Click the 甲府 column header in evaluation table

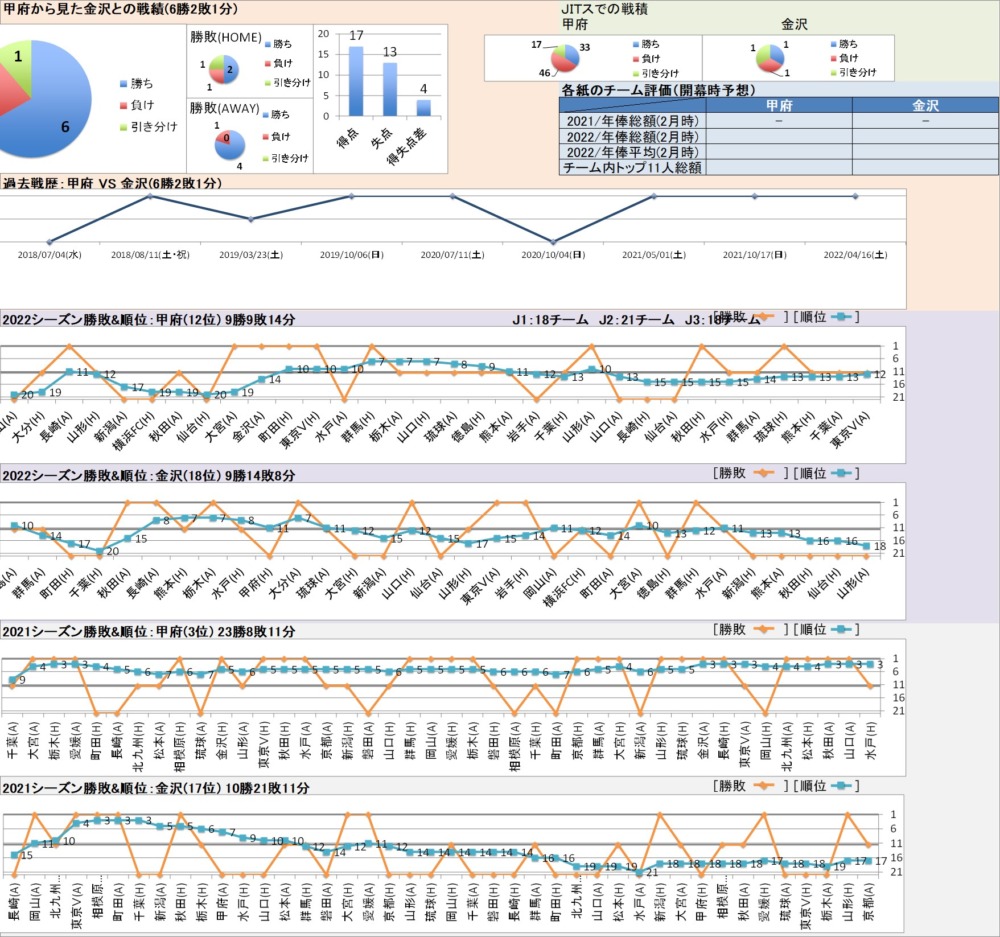coord(779,105)
